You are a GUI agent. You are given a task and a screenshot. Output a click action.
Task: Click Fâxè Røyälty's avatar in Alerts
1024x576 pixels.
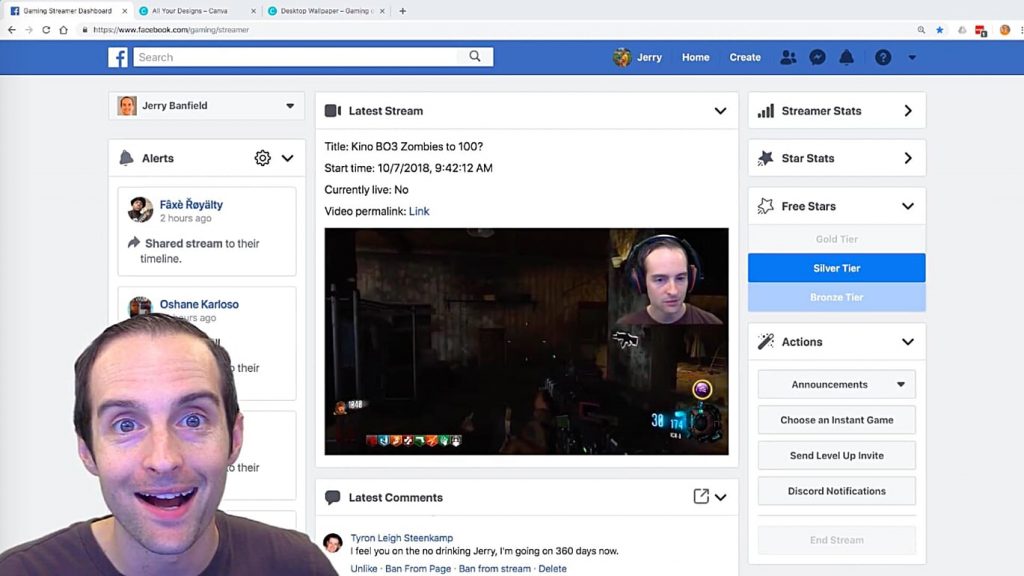click(140, 210)
